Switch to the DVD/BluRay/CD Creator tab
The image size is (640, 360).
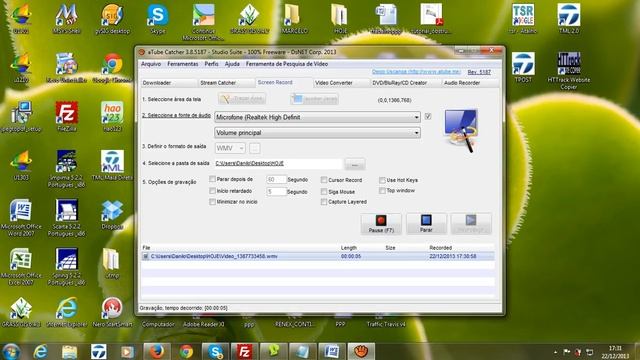(x=406, y=83)
